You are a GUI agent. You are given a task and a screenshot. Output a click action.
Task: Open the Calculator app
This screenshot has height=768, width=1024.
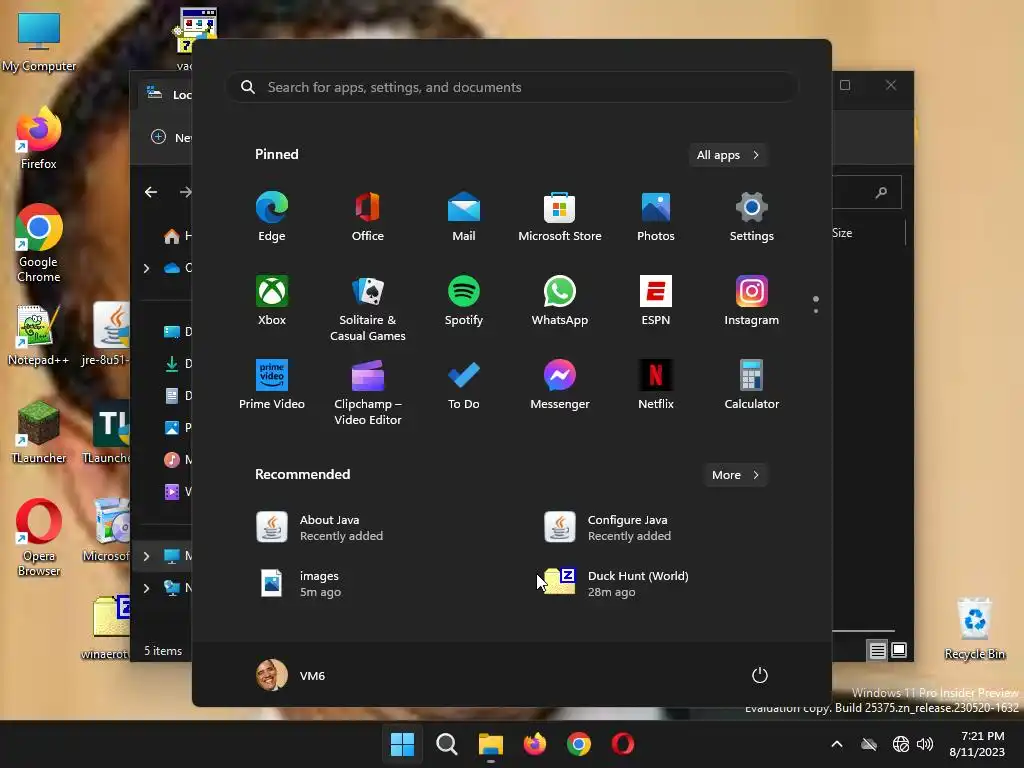752,385
